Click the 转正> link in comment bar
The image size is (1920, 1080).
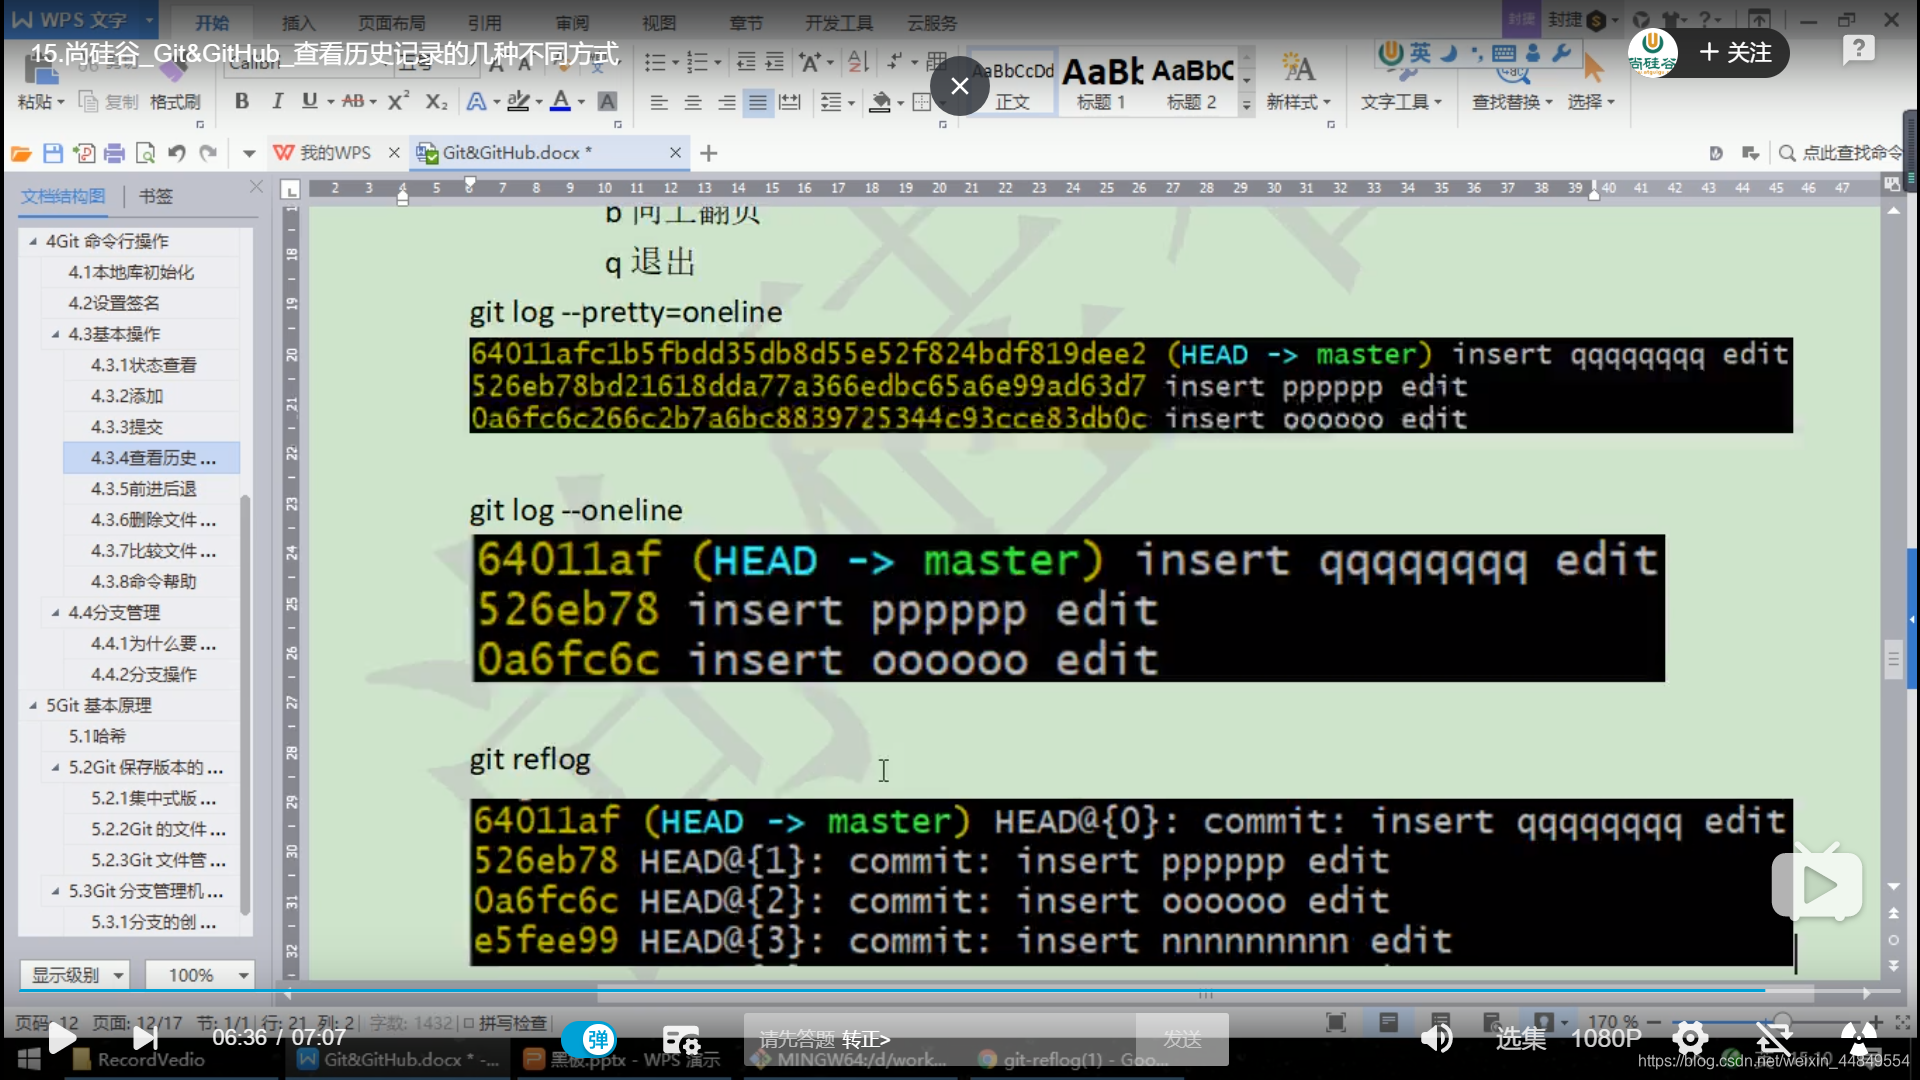coord(866,1040)
